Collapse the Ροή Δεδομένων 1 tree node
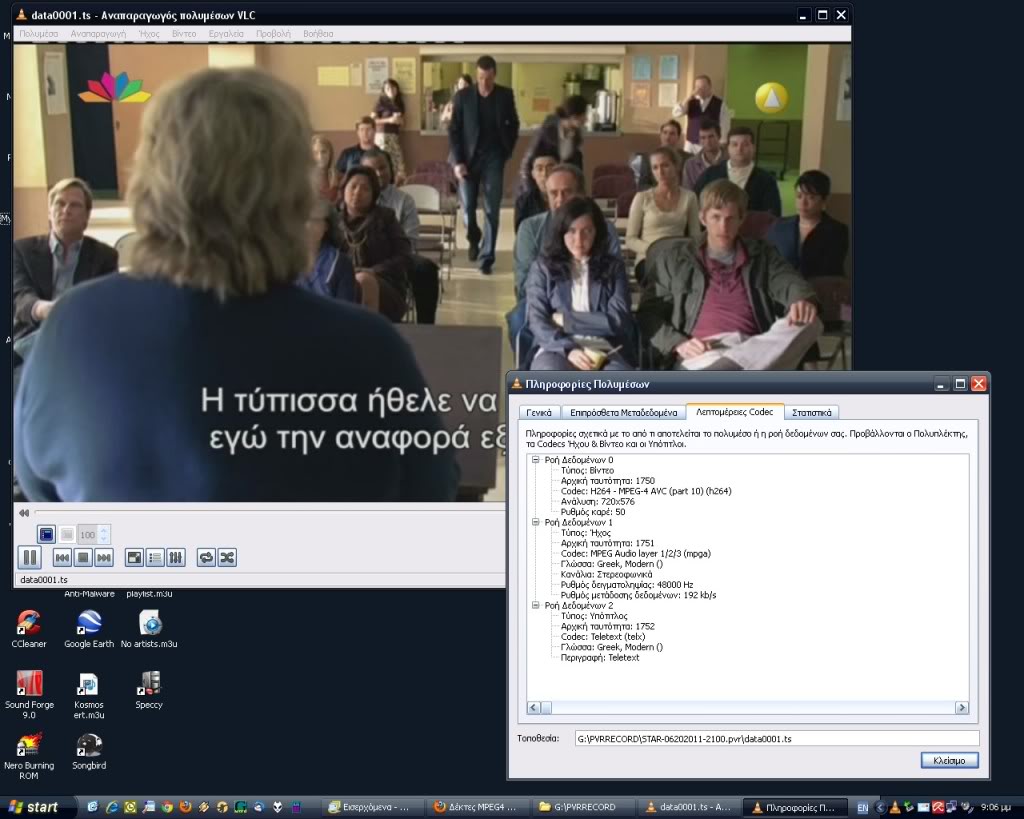 click(535, 522)
